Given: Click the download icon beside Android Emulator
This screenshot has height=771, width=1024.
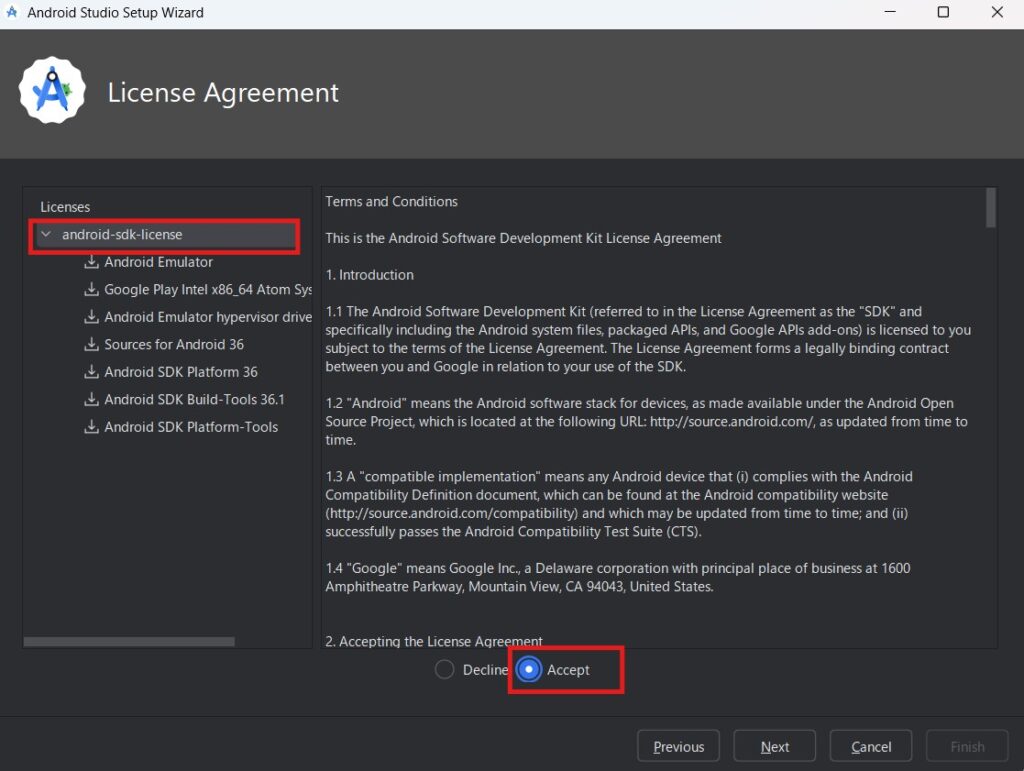Looking at the screenshot, I should tap(92, 262).
